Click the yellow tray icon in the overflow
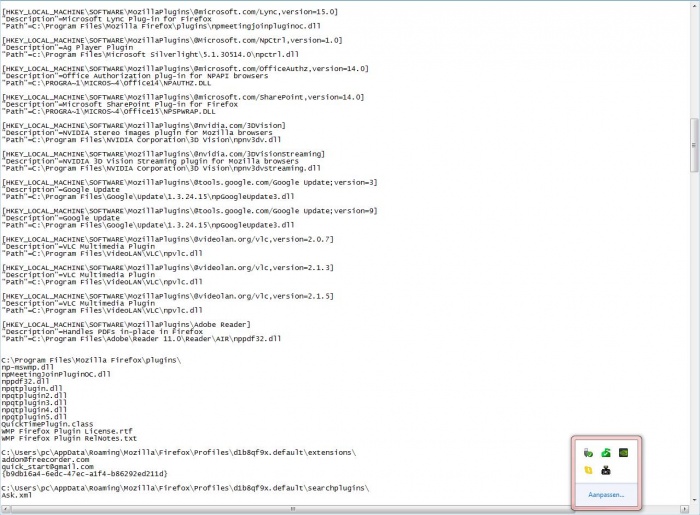 (x=588, y=470)
